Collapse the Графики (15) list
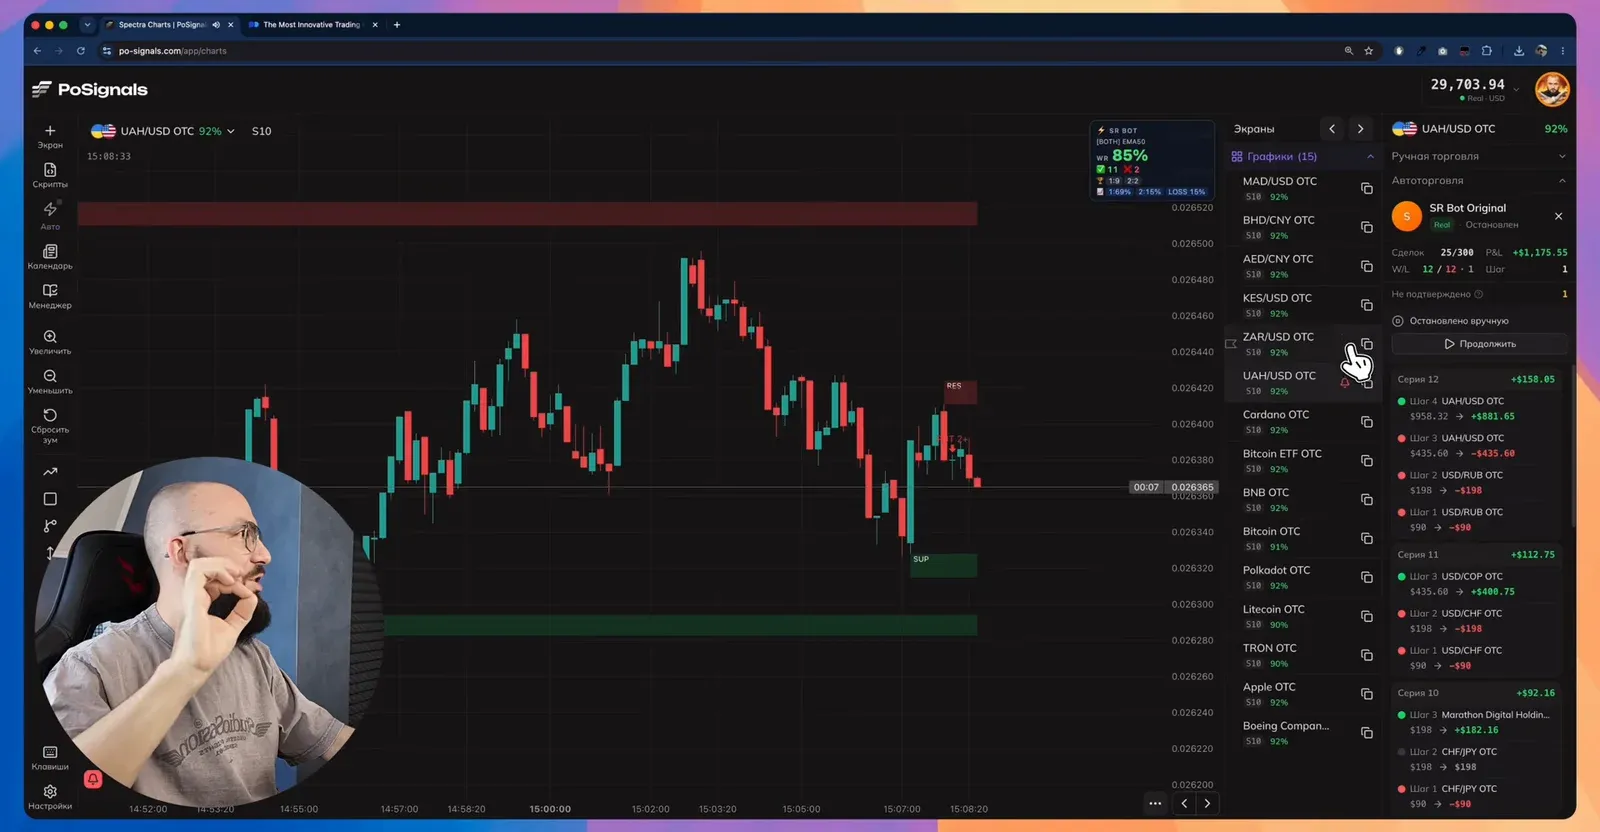The image size is (1600, 832). (1370, 157)
